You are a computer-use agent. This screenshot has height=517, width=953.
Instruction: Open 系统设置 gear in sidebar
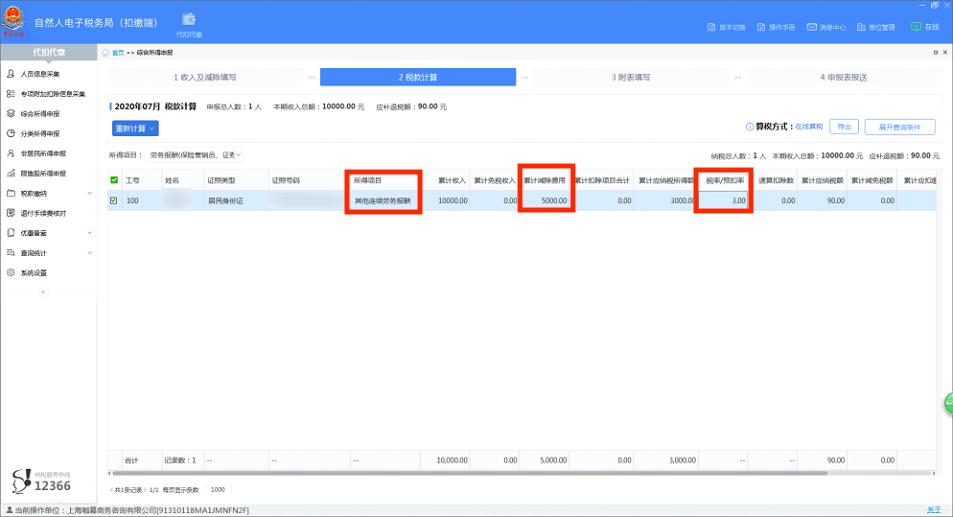pyautogui.click(x=33, y=272)
